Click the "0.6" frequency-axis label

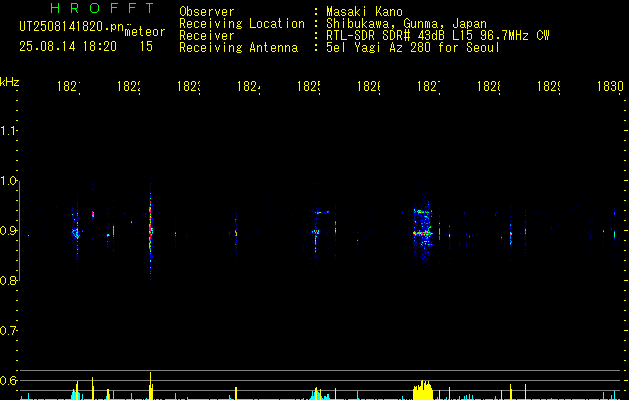point(8,380)
